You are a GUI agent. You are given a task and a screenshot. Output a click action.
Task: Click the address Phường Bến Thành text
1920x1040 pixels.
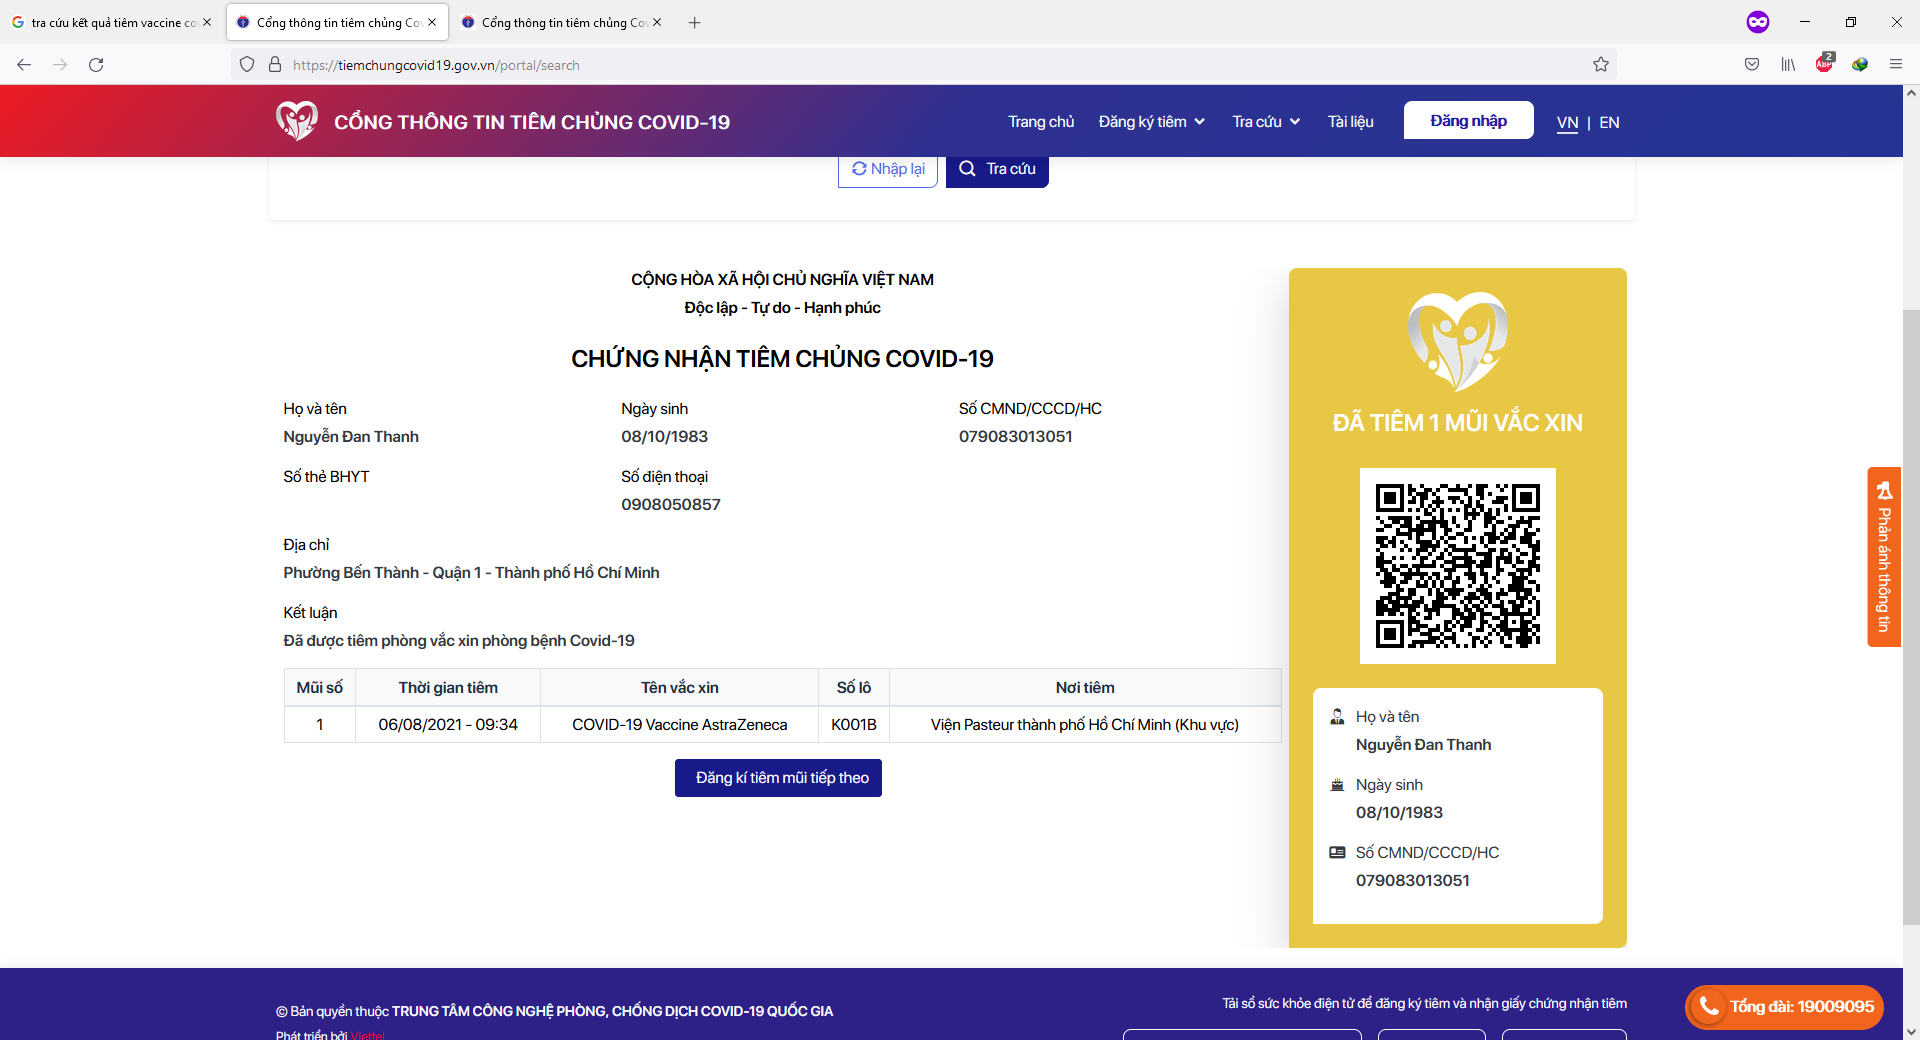pyautogui.click(x=471, y=573)
